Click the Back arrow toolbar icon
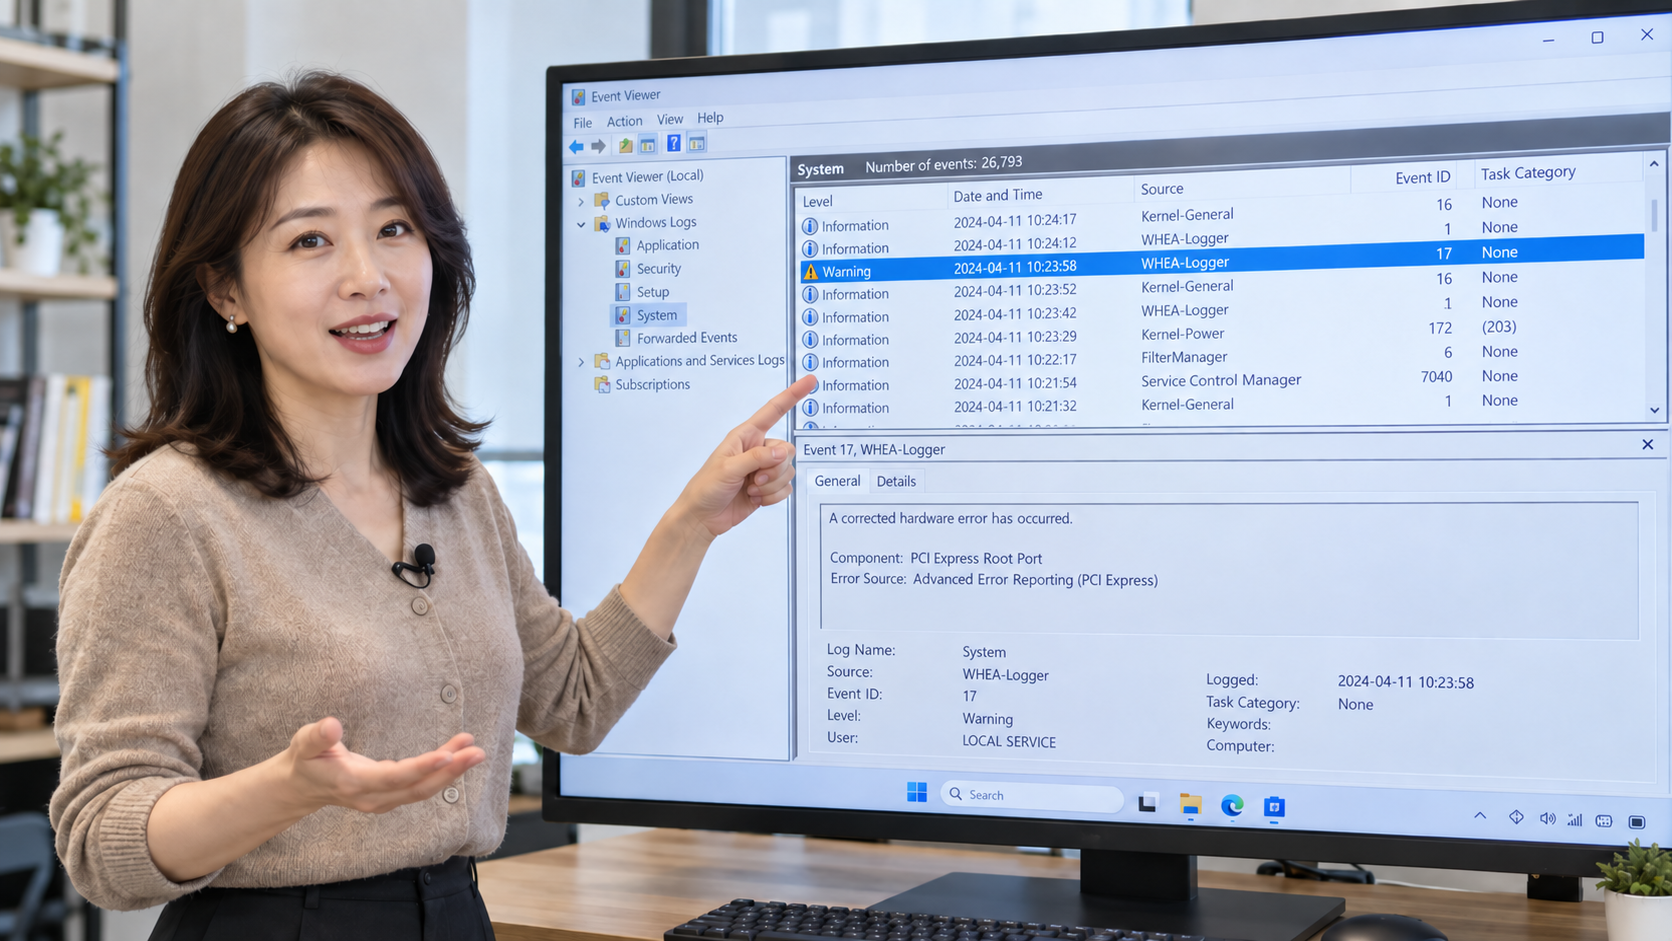 pyautogui.click(x=576, y=146)
